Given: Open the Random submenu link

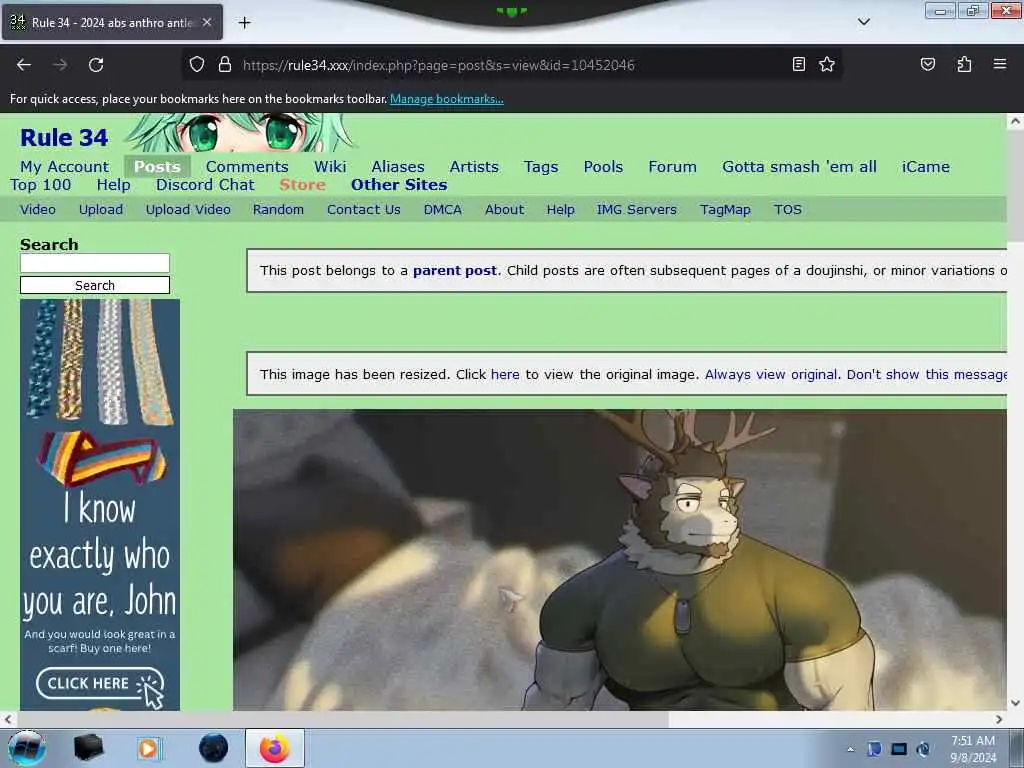Looking at the screenshot, I should (278, 210).
